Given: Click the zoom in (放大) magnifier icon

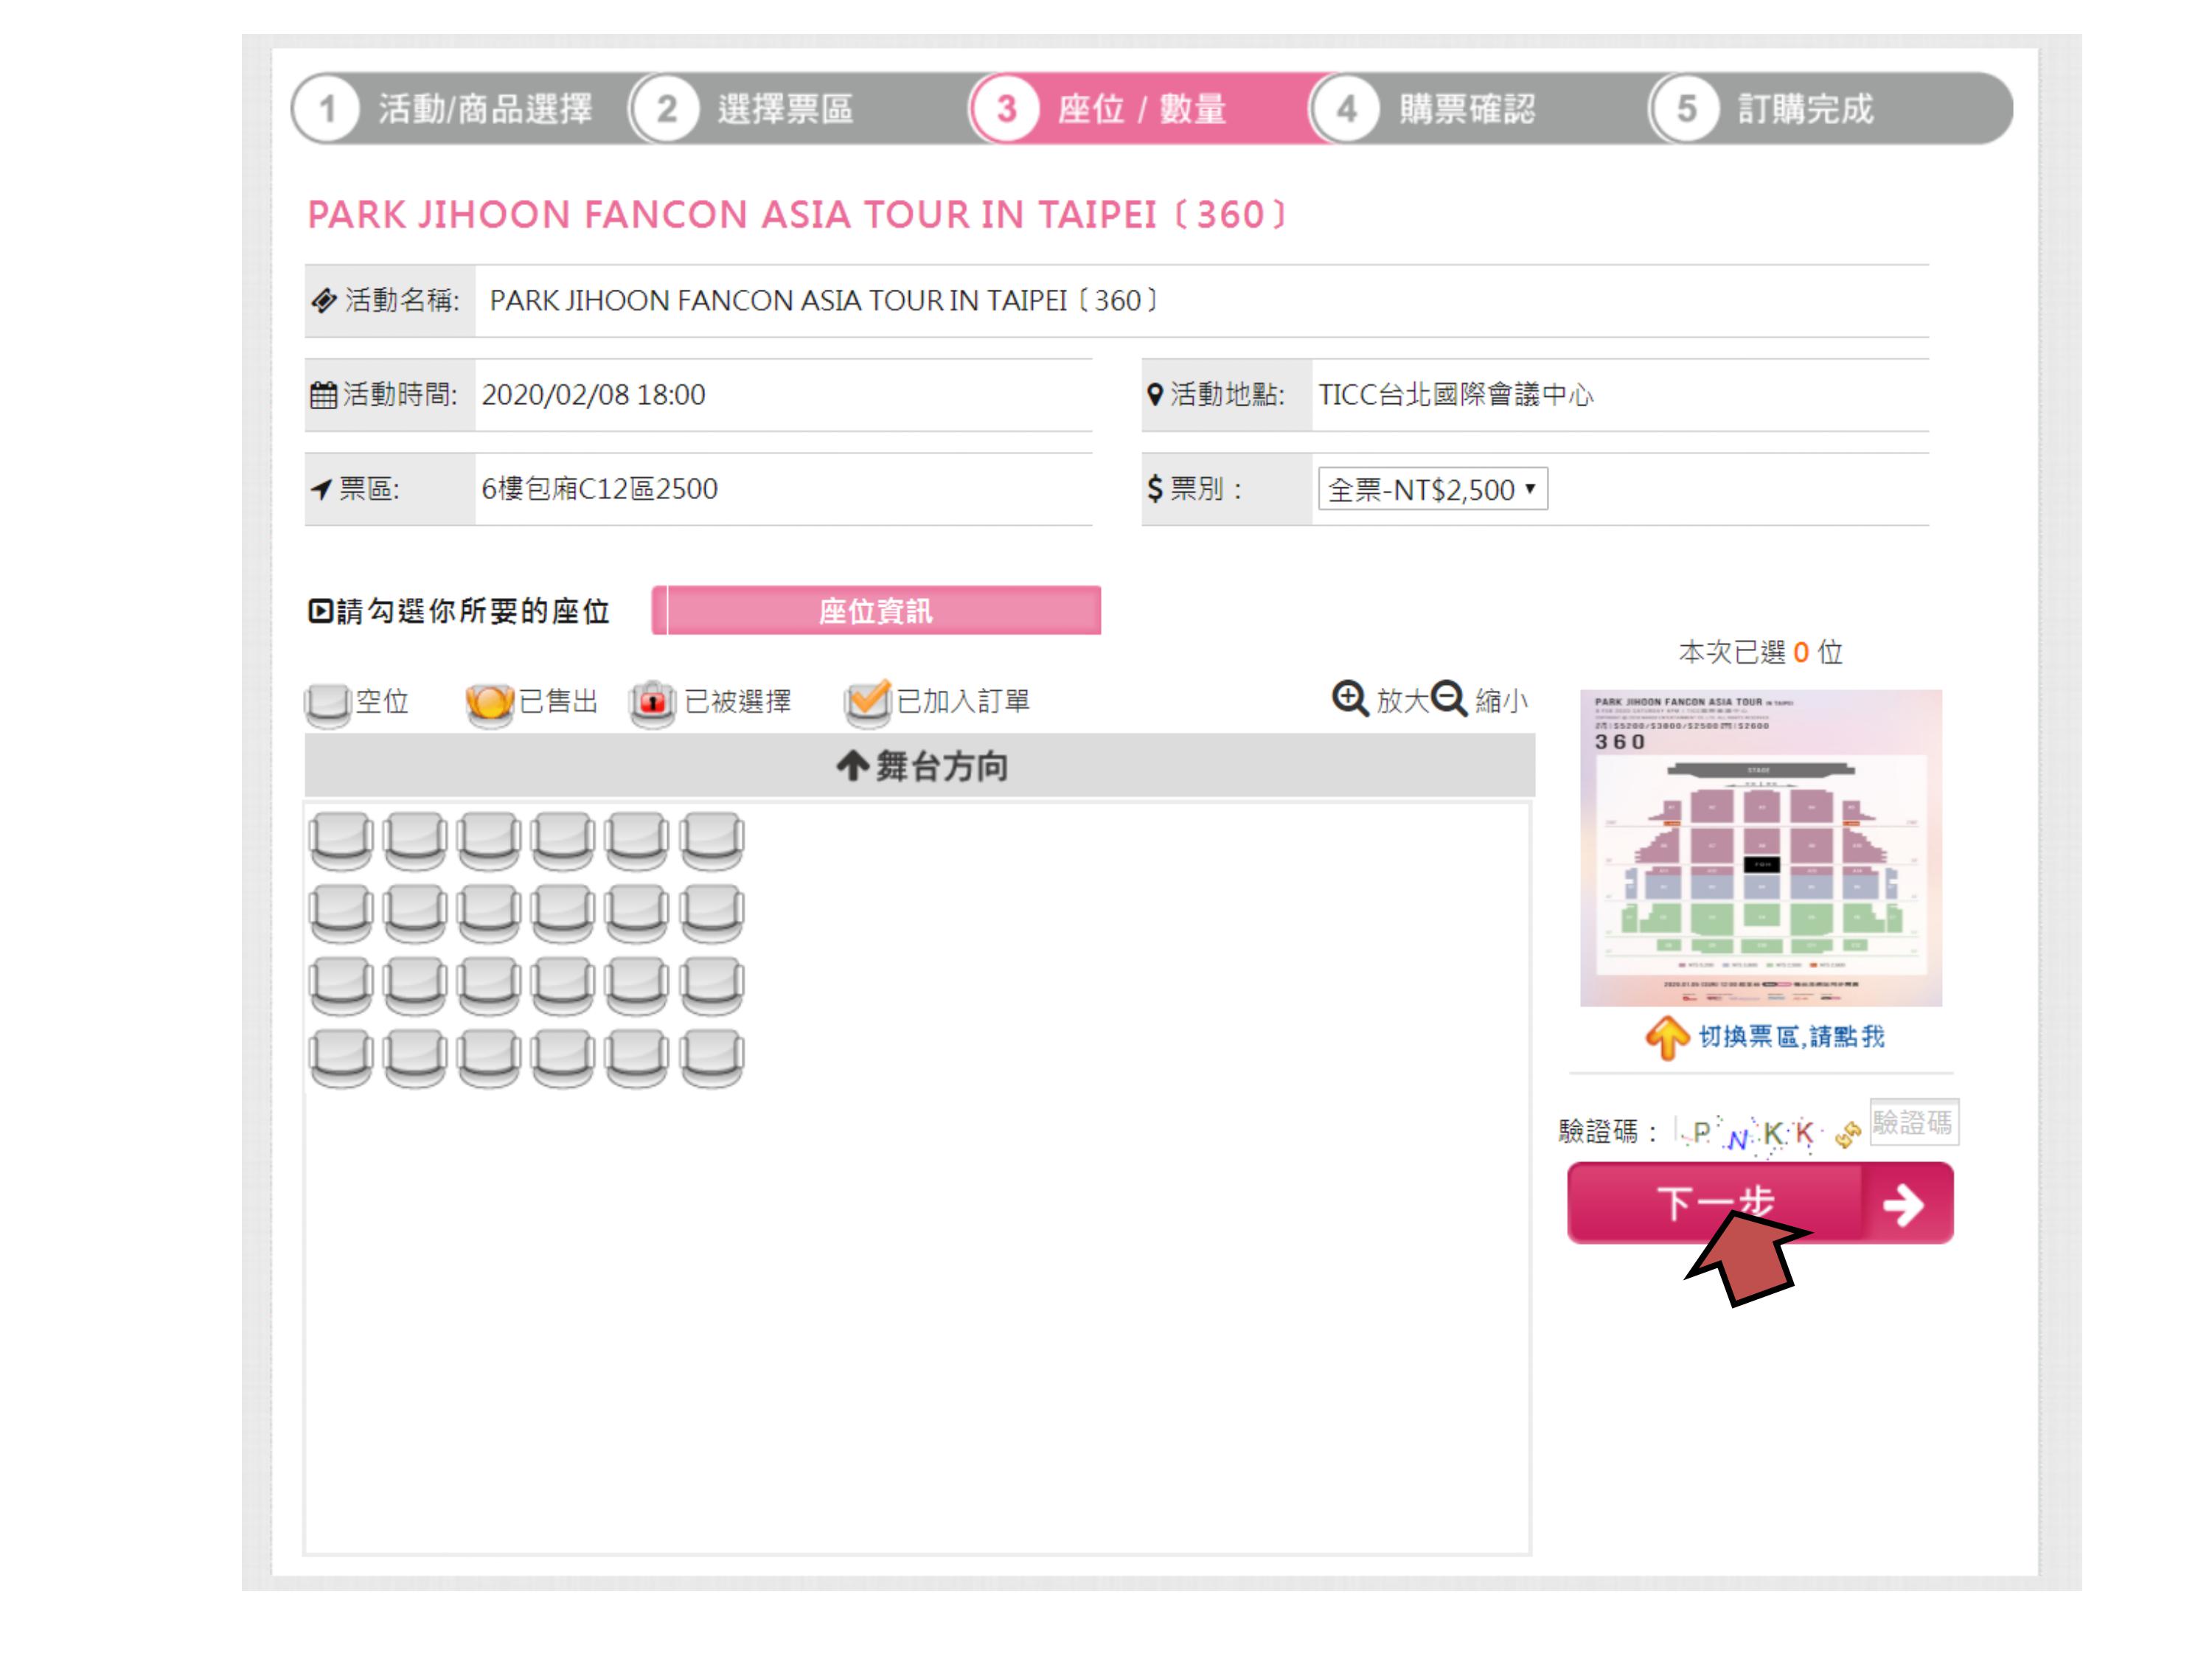Looking at the screenshot, I should pos(1349,698).
